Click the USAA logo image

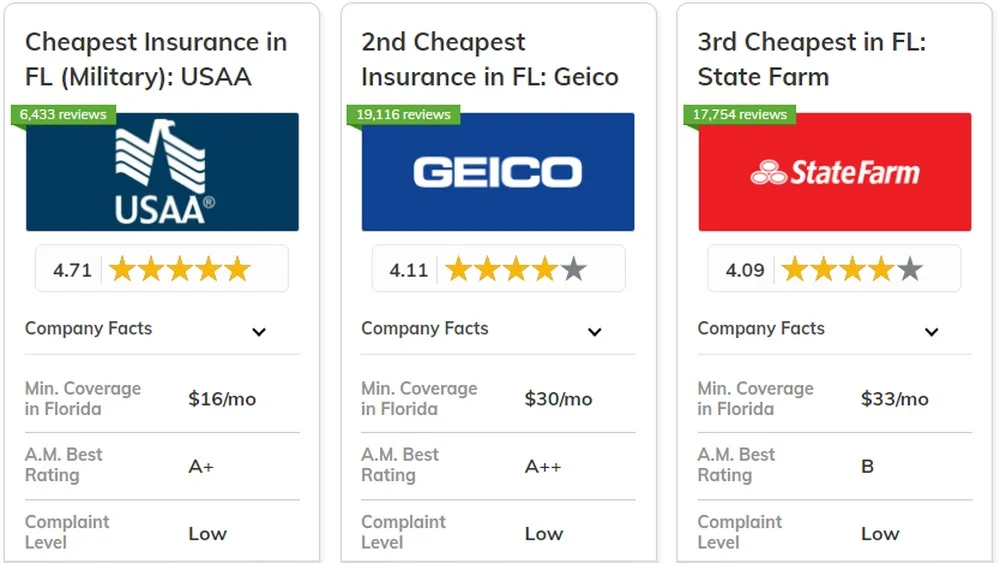[162, 172]
